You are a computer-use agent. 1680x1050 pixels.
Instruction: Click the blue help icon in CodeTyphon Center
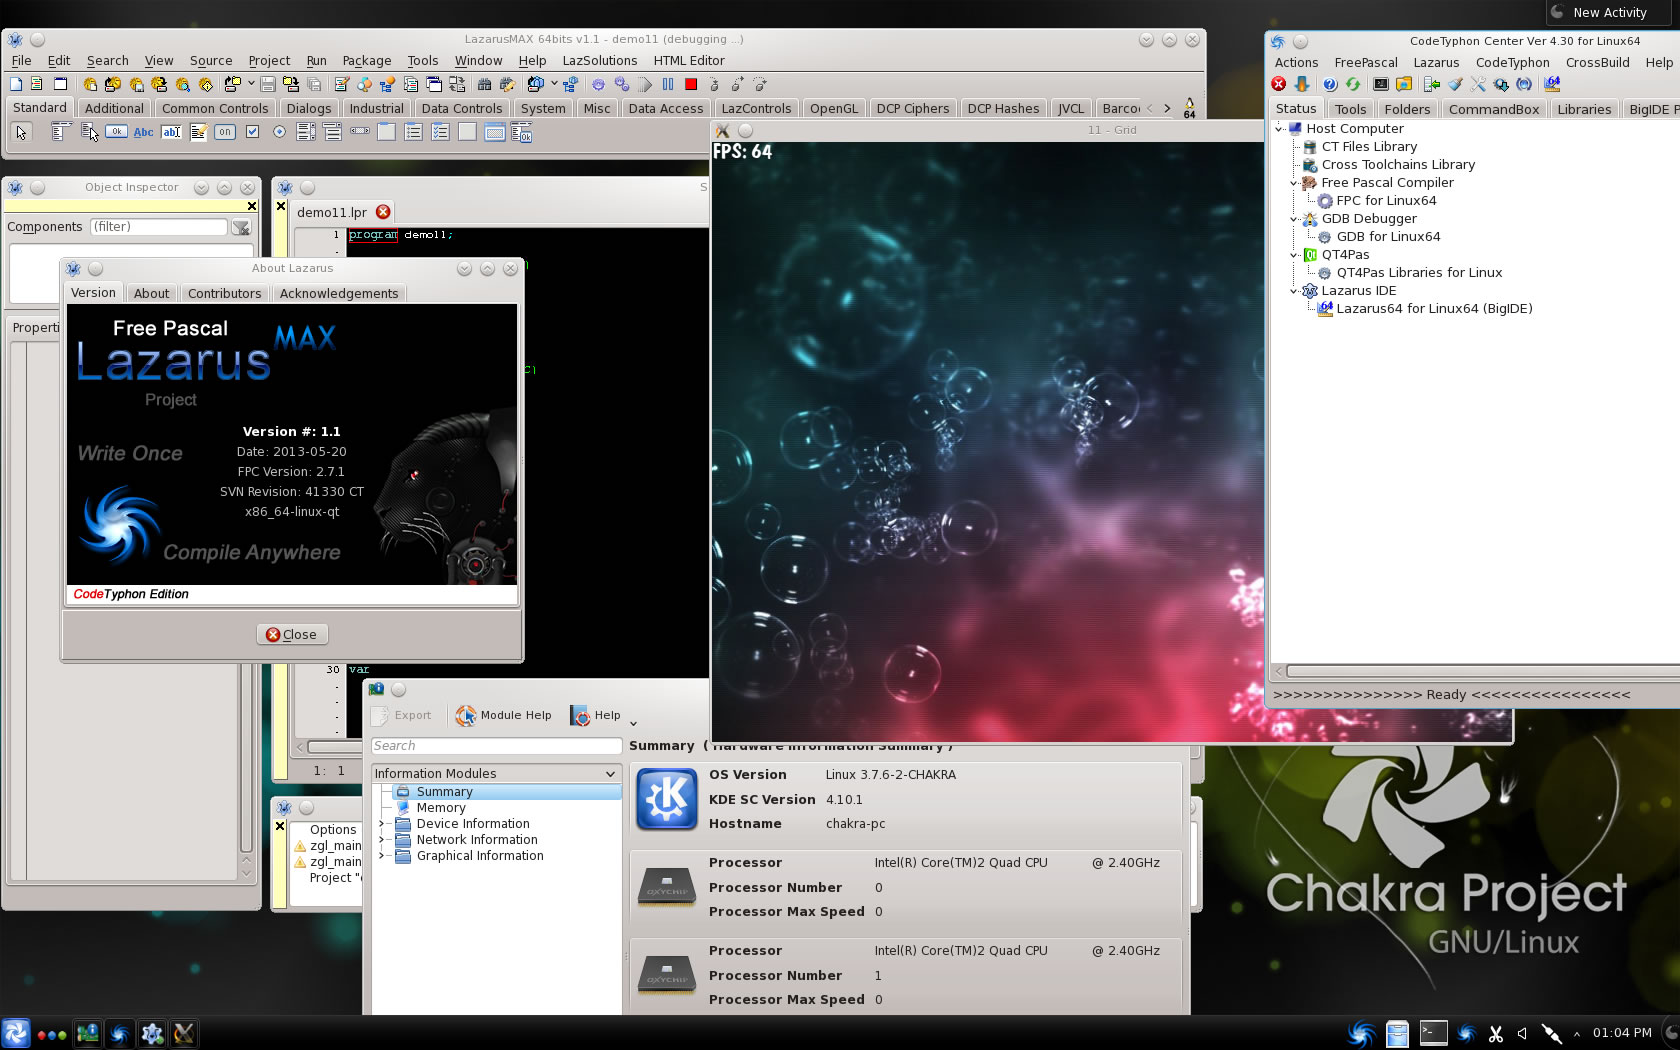pyautogui.click(x=1330, y=84)
